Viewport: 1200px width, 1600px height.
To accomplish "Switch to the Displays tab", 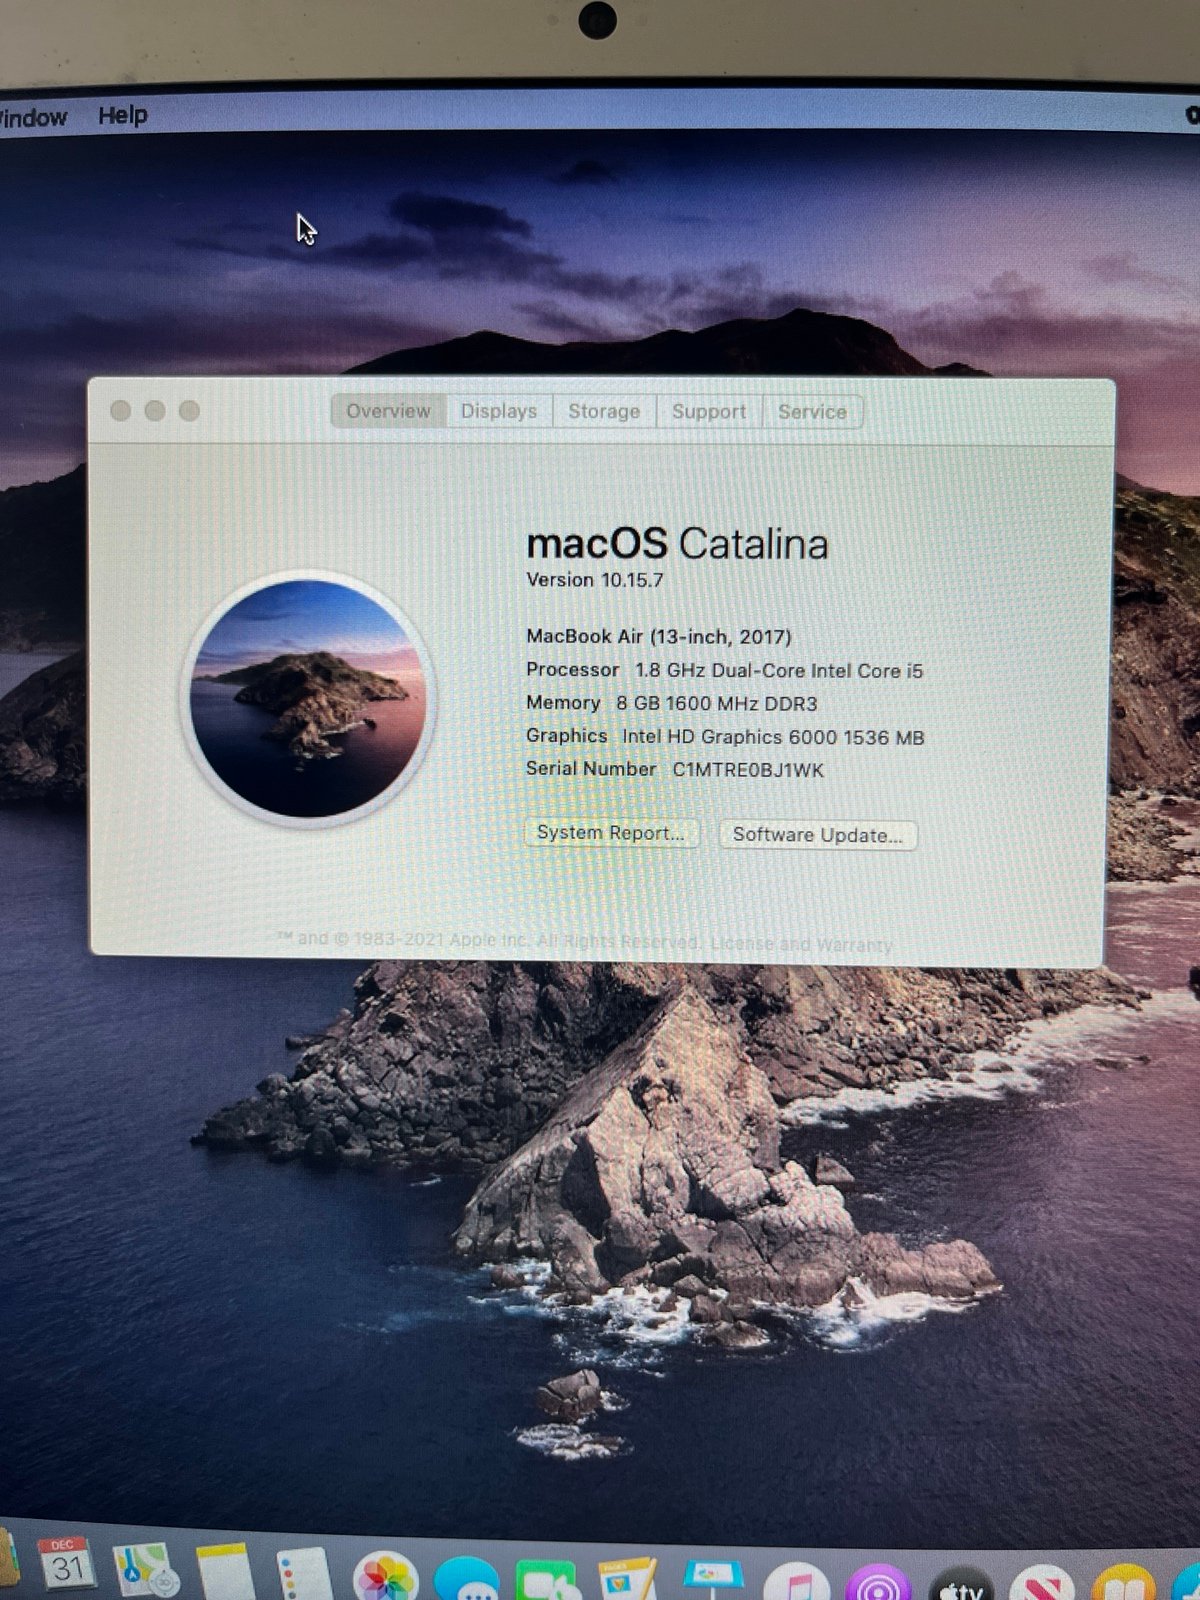I will (499, 411).
